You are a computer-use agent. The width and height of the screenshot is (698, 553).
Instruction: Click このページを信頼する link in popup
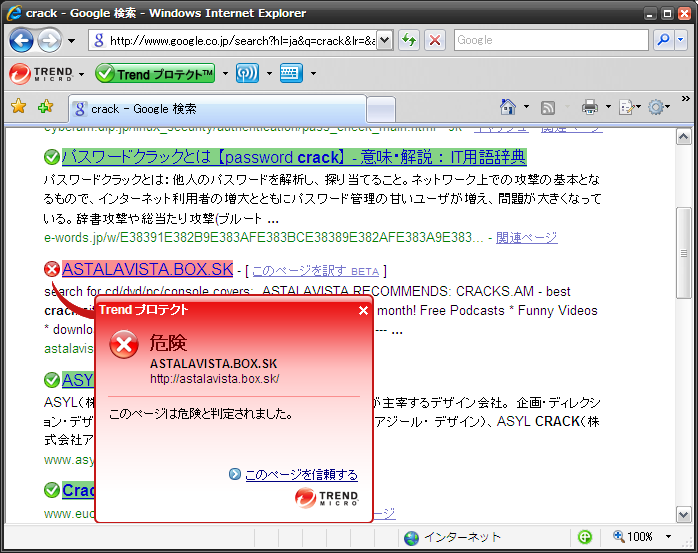pos(301,475)
